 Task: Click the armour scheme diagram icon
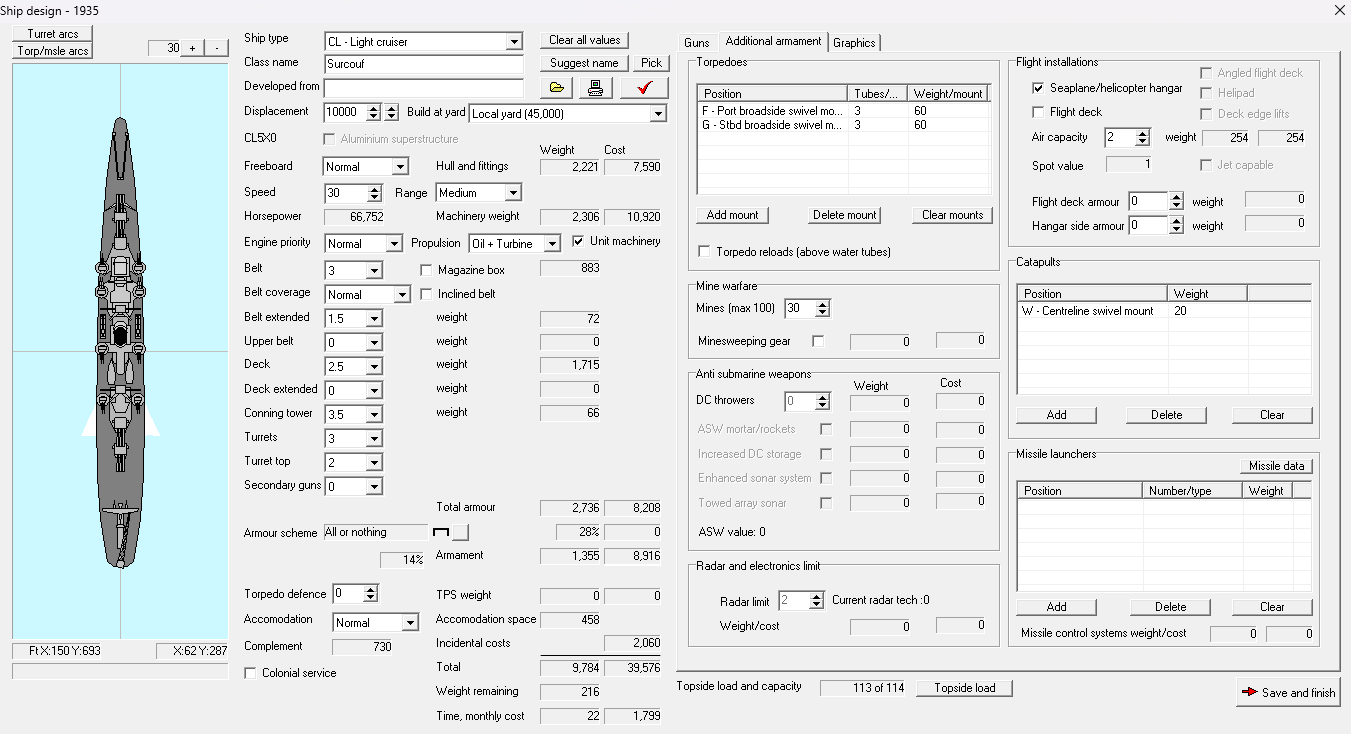(x=440, y=532)
